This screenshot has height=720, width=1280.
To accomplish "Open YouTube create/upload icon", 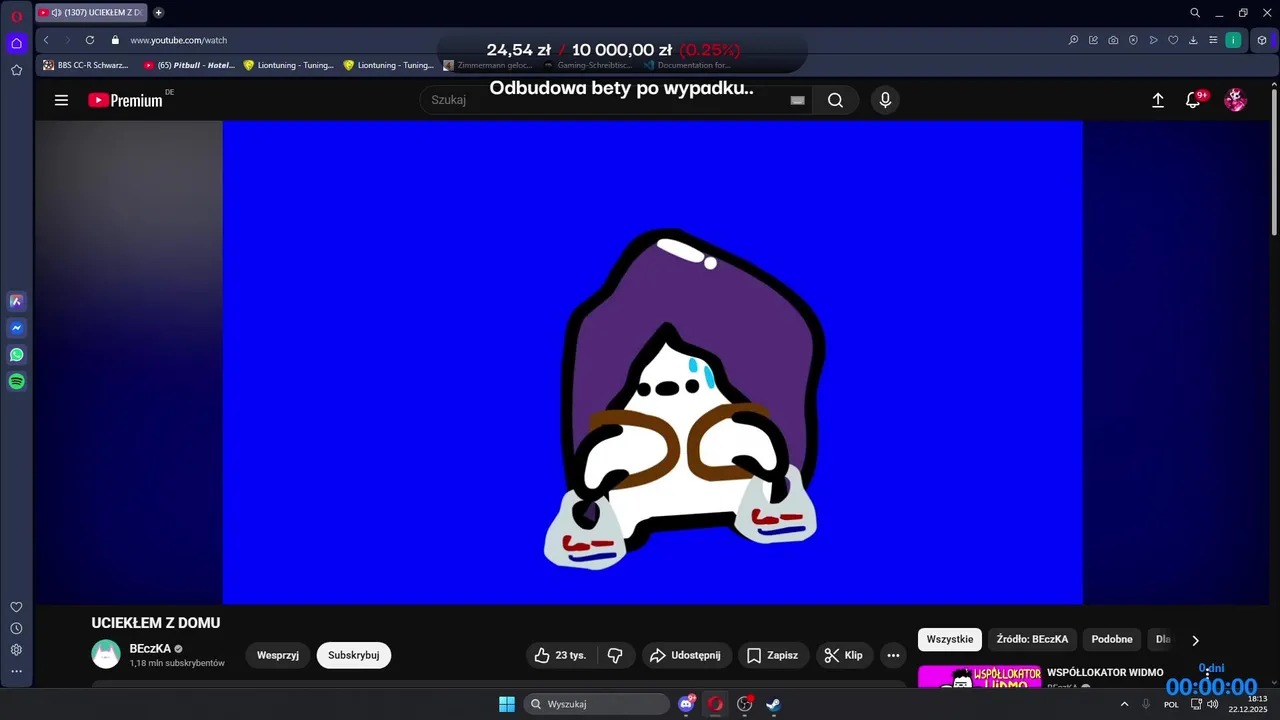I will tap(1158, 100).
